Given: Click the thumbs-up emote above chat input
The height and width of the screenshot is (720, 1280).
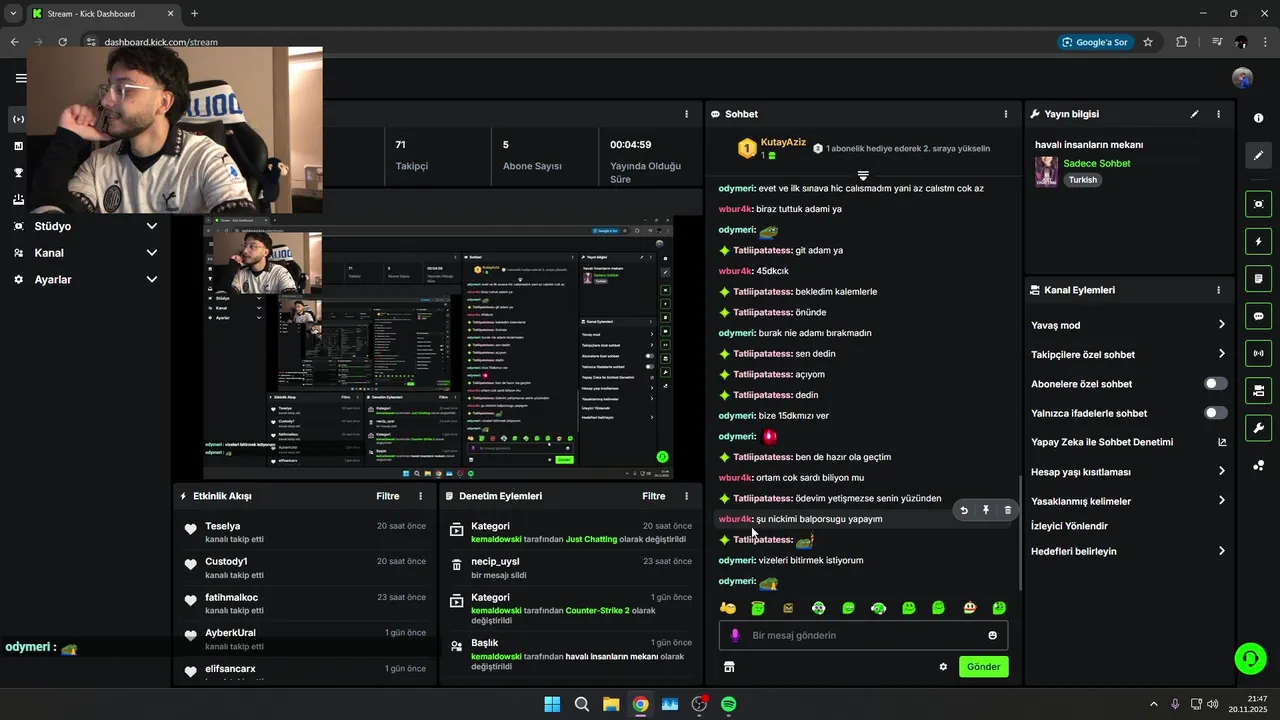Looking at the screenshot, I should point(728,608).
